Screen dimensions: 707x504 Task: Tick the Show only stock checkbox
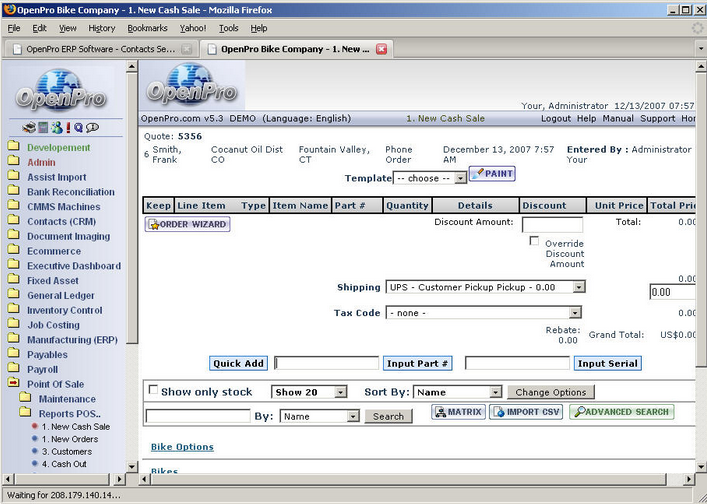pyautogui.click(x=153, y=390)
